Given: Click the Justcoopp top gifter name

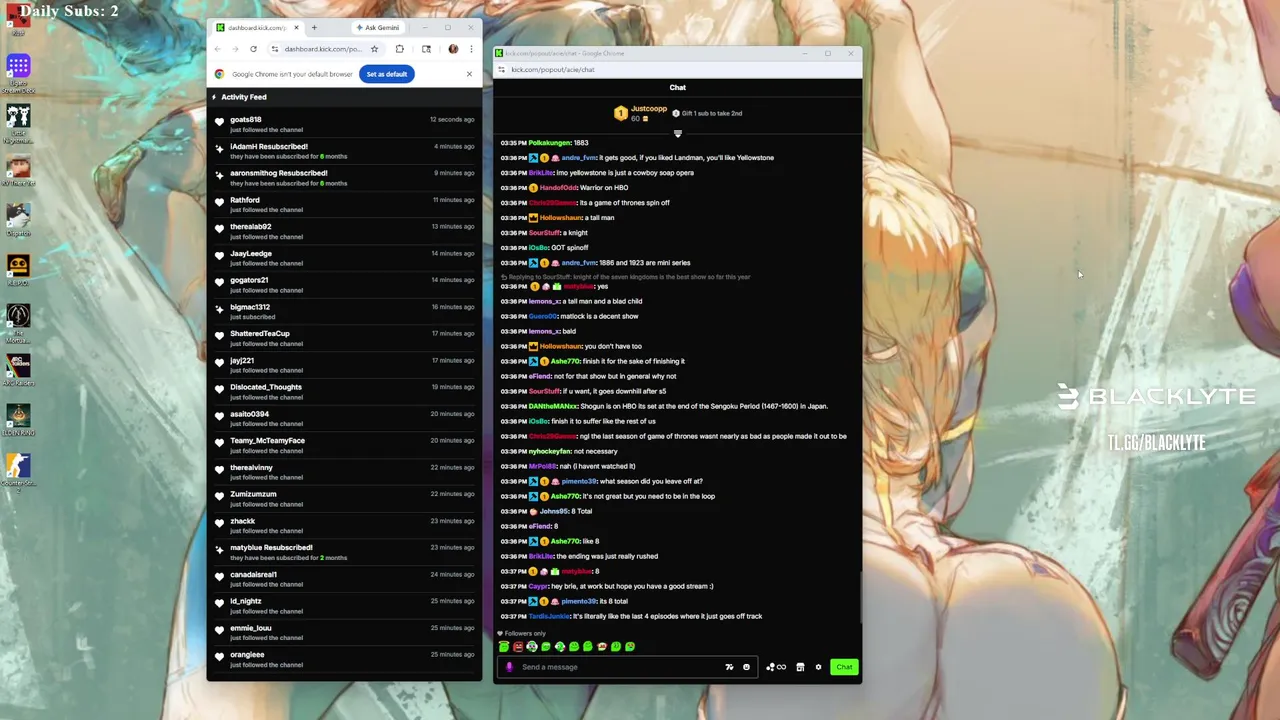Looking at the screenshot, I should click(648, 108).
